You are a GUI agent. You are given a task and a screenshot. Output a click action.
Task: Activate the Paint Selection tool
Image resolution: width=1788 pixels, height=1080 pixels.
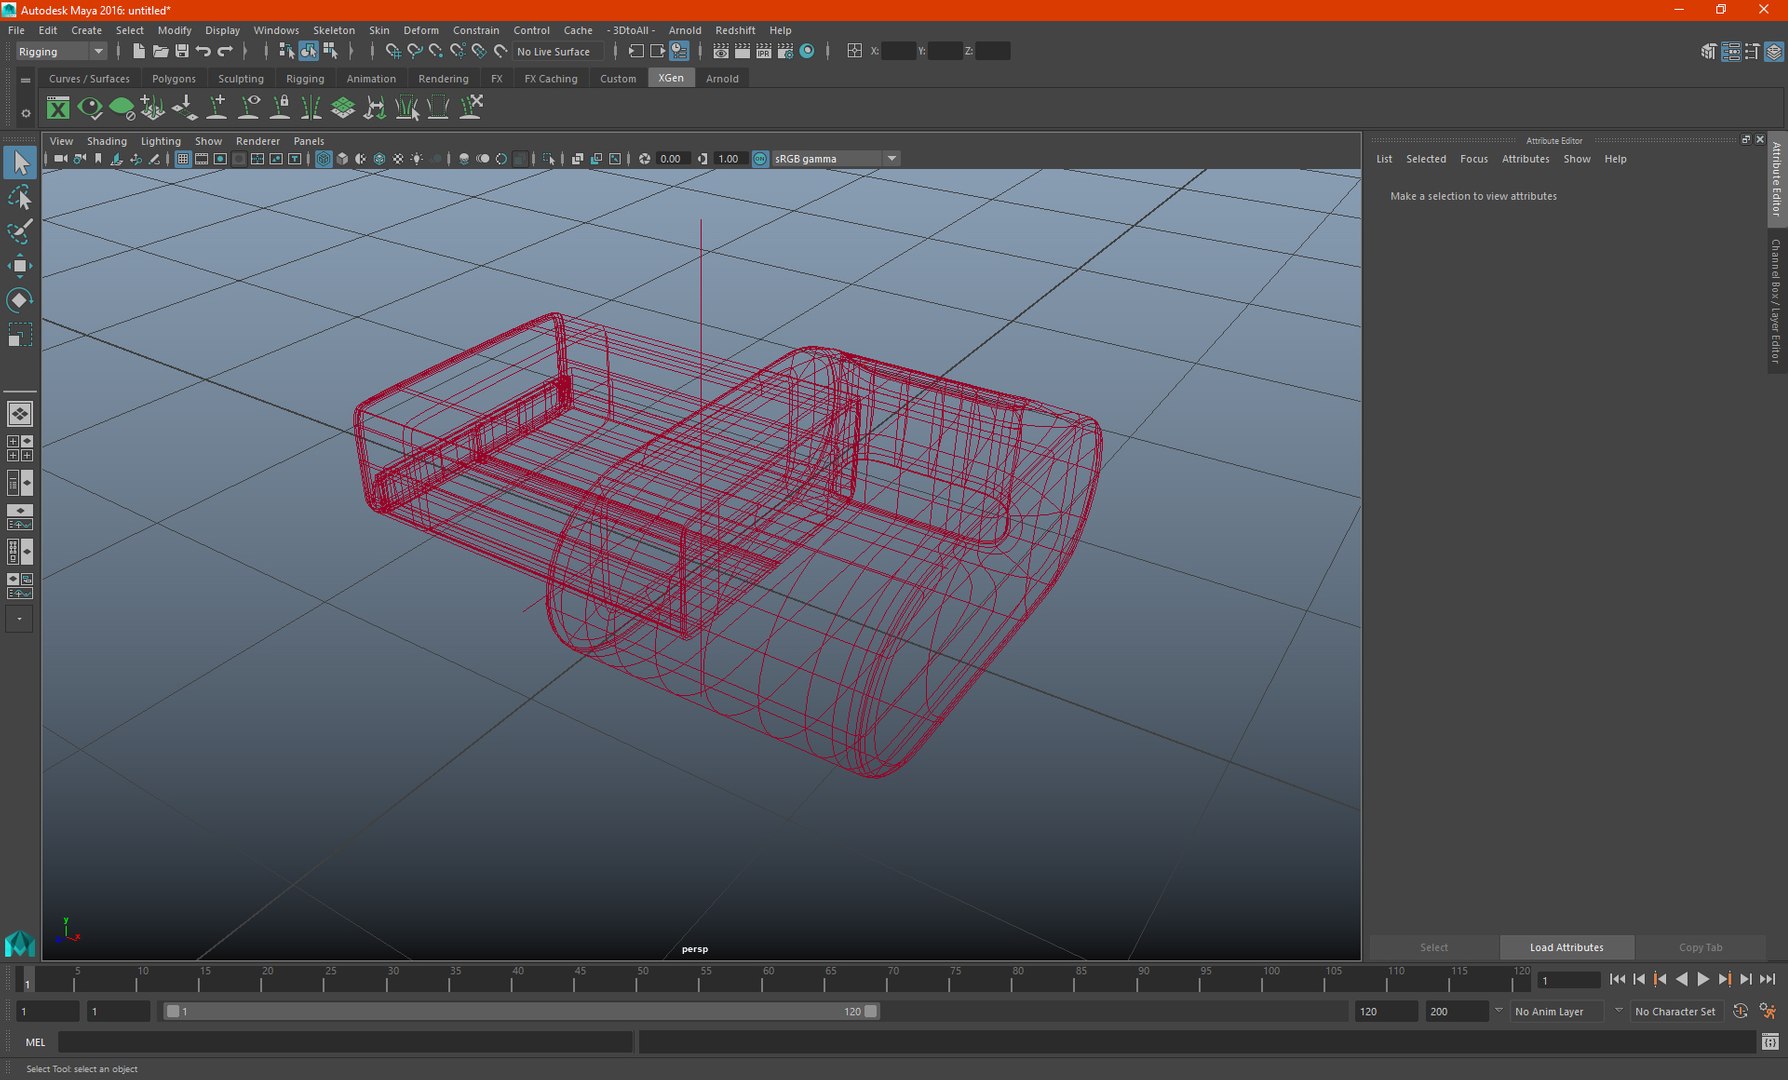[x=19, y=231]
